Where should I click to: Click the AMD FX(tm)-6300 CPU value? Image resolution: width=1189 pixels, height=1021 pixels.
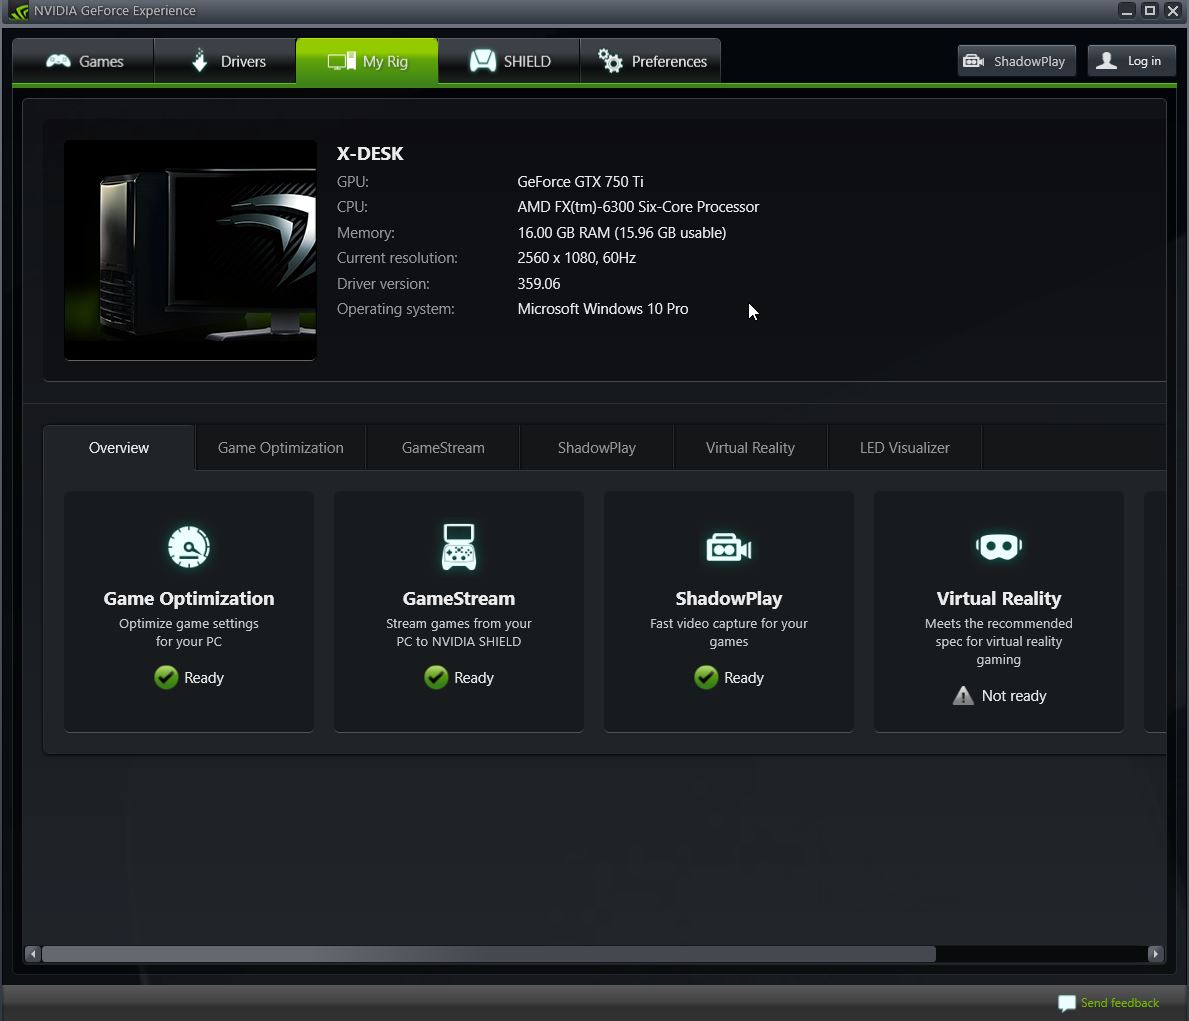[638, 206]
